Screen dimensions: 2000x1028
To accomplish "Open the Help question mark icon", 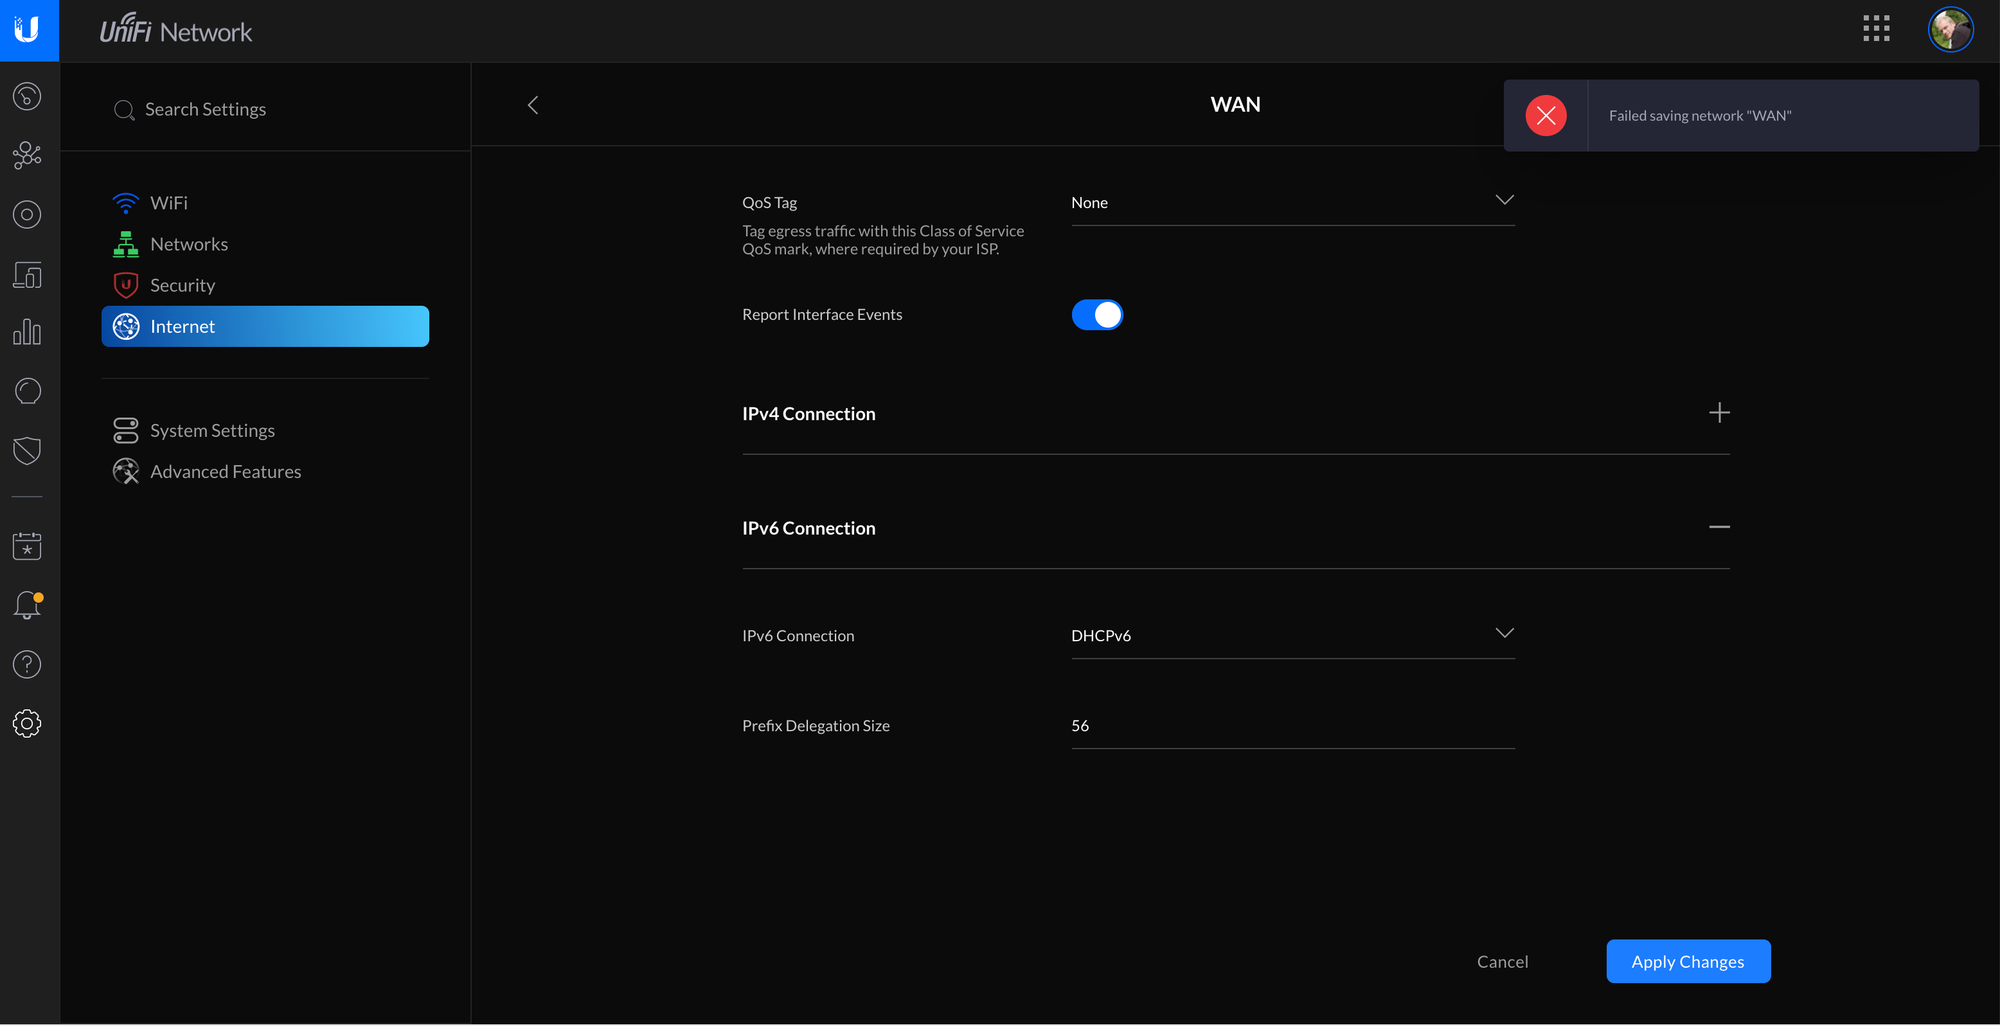I will [x=27, y=664].
